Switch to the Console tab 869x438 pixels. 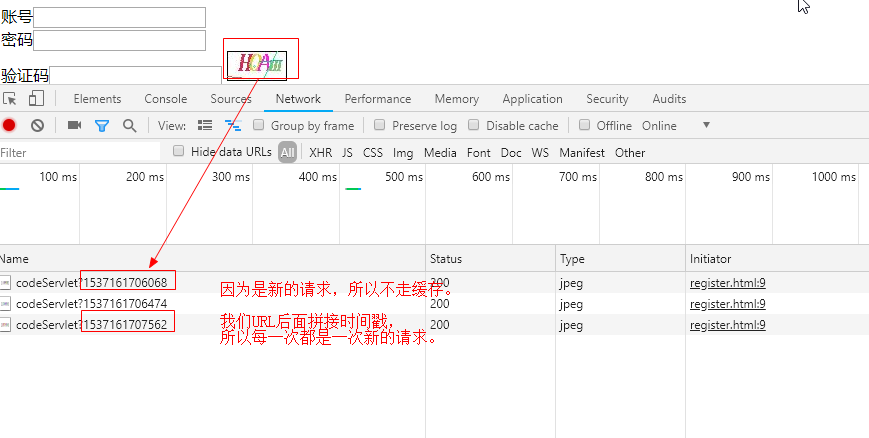pyautogui.click(x=166, y=99)
